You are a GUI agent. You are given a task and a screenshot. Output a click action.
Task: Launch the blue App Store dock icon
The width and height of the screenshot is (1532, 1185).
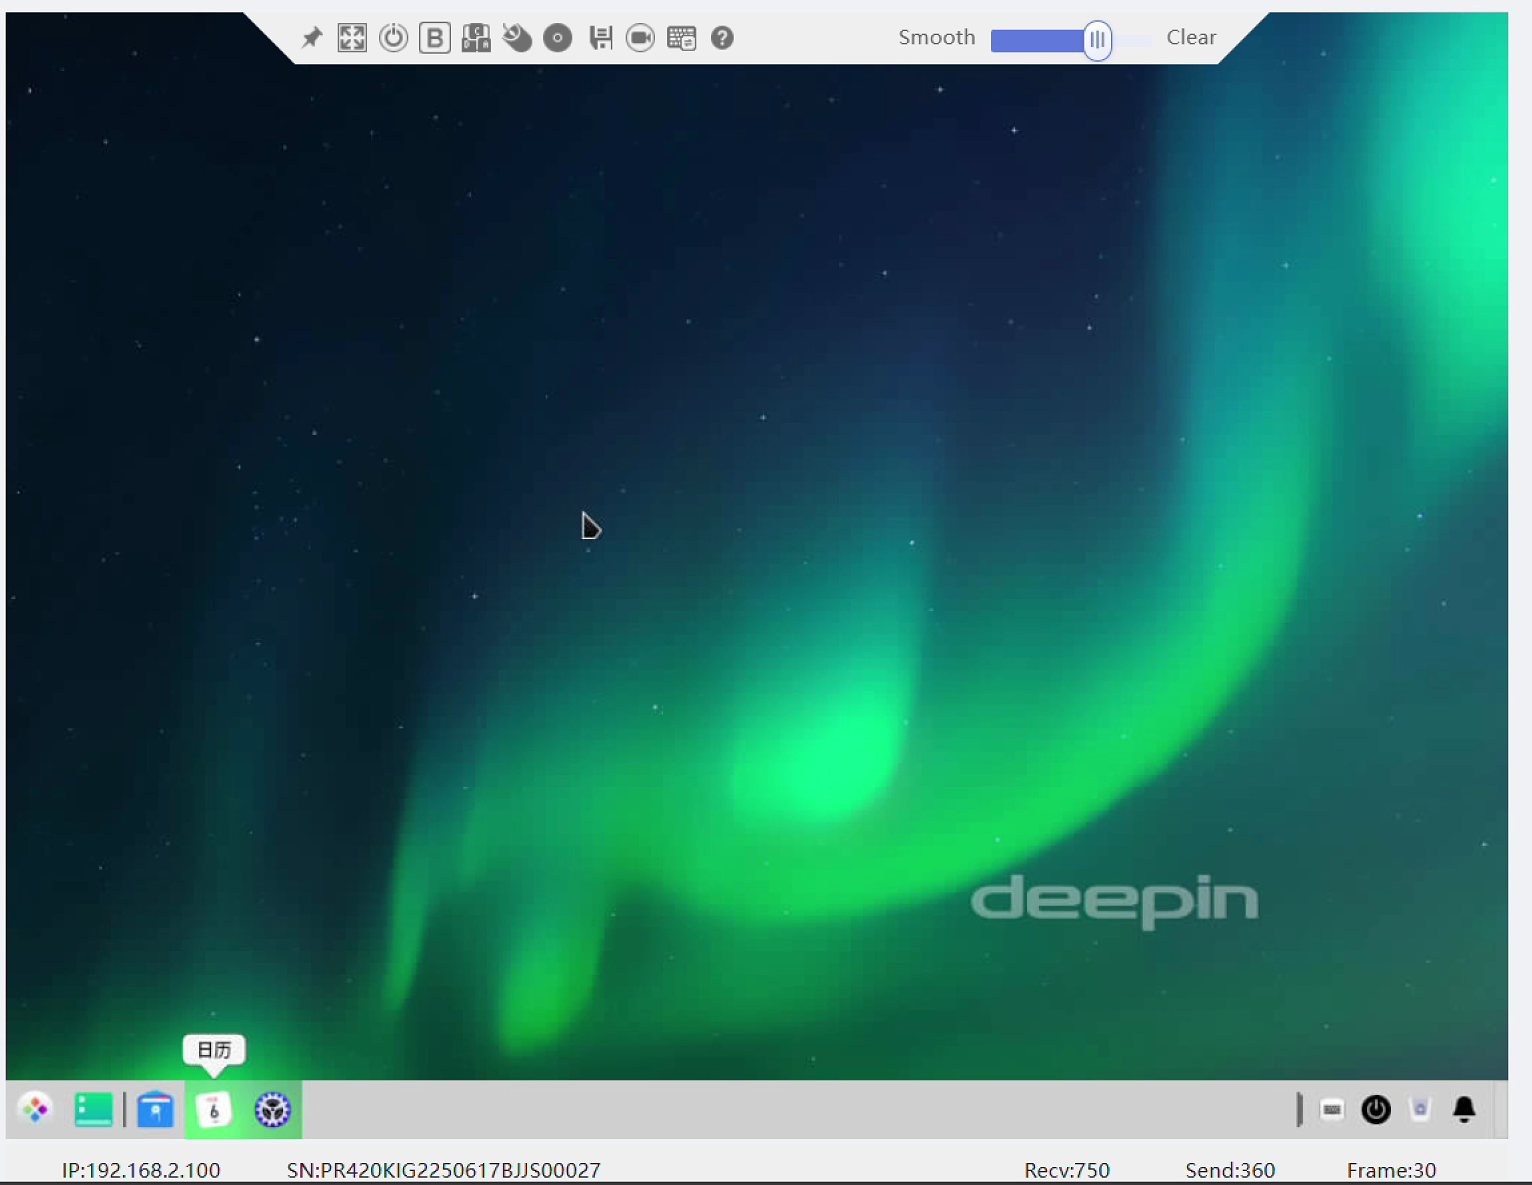pos(155,1109)
